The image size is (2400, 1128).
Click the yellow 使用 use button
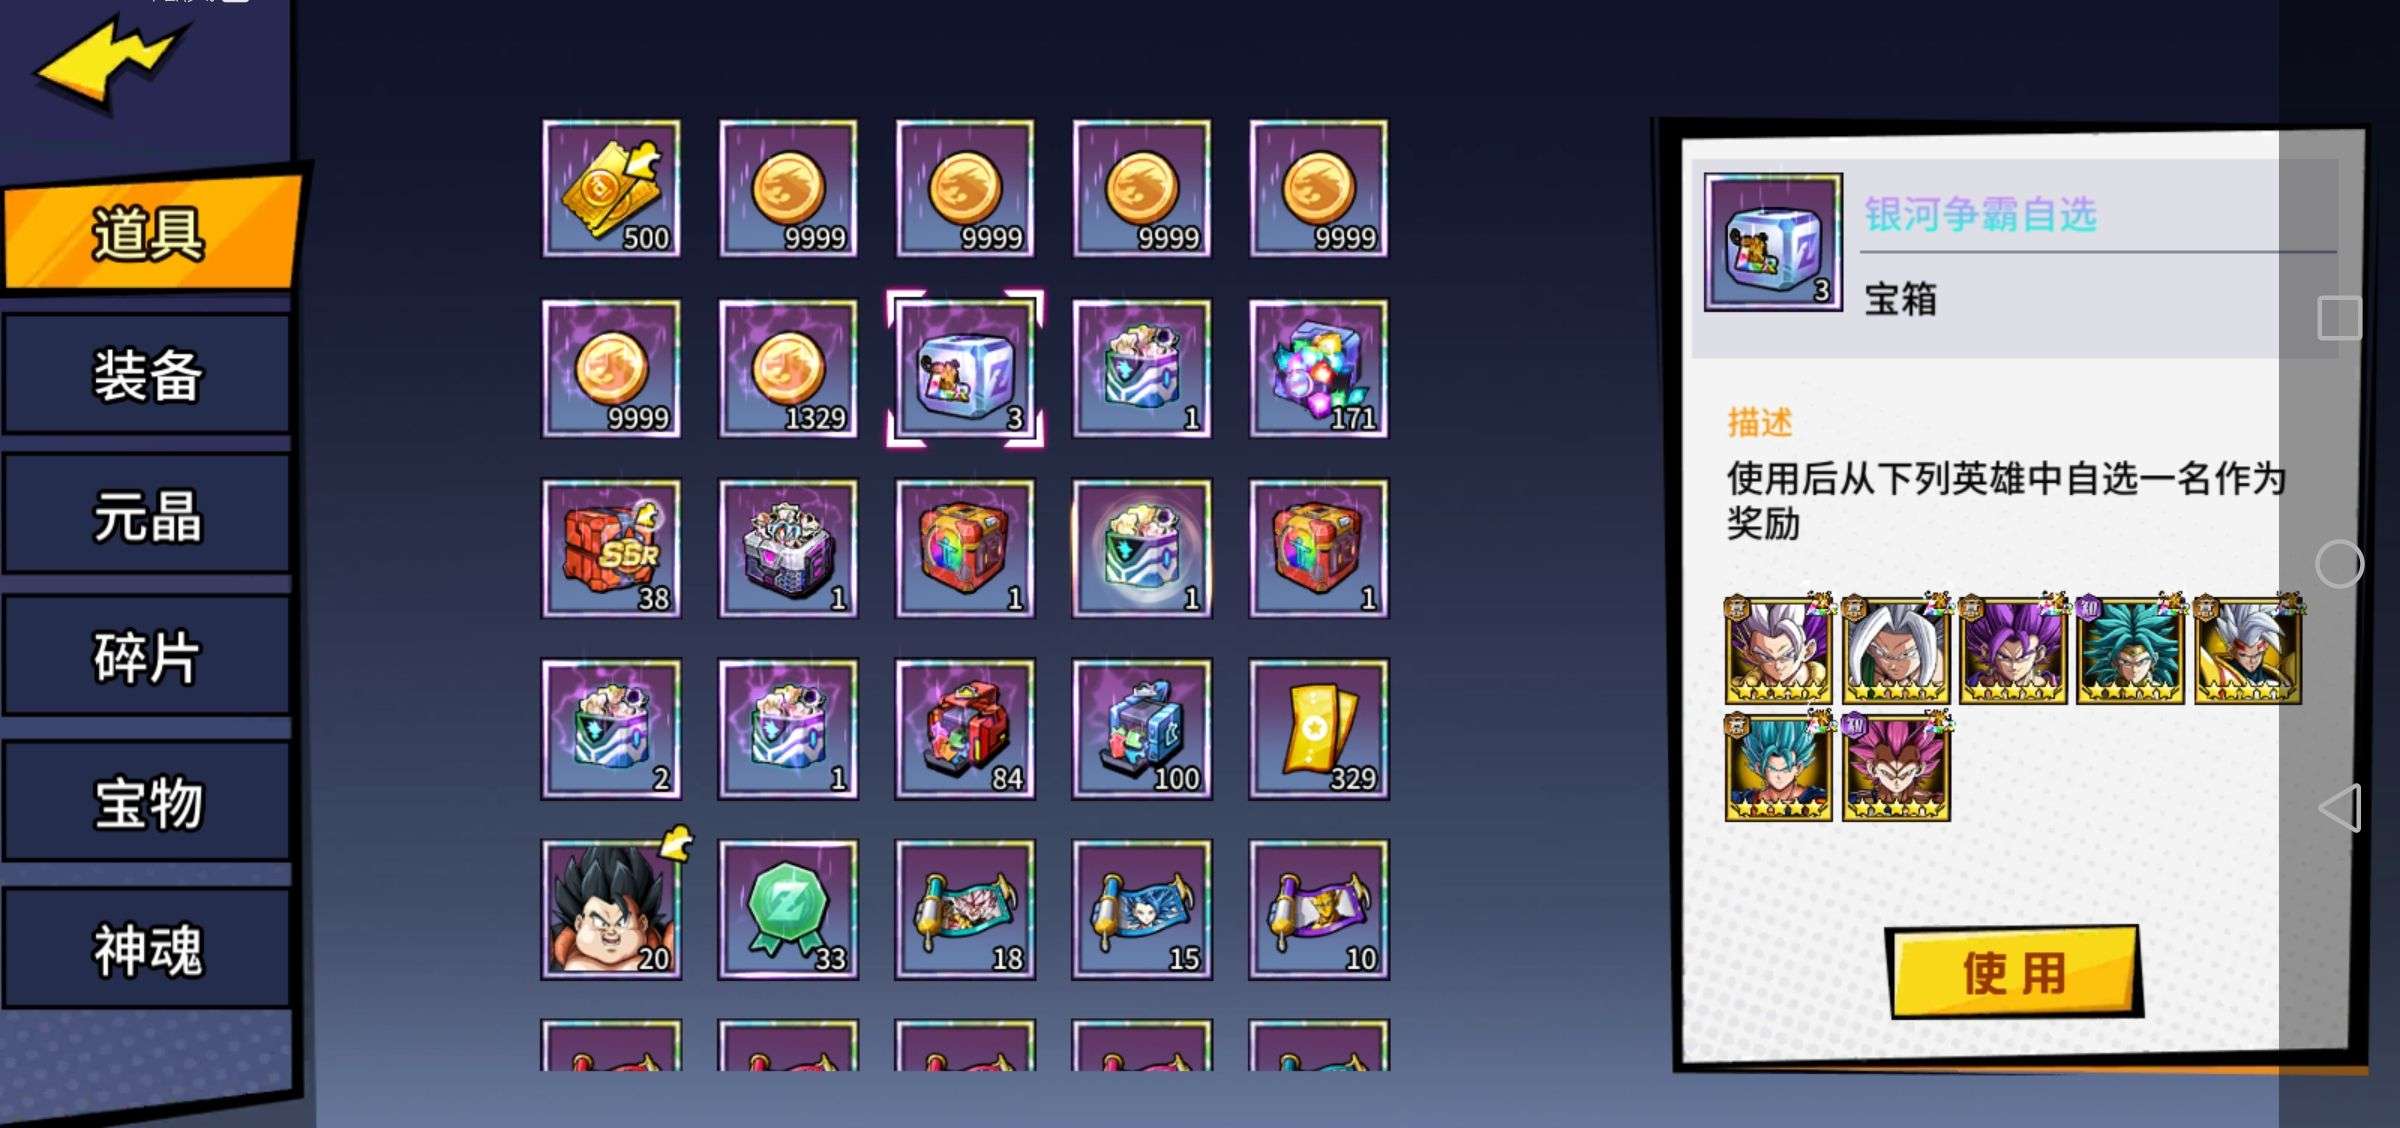point(2014,972)
